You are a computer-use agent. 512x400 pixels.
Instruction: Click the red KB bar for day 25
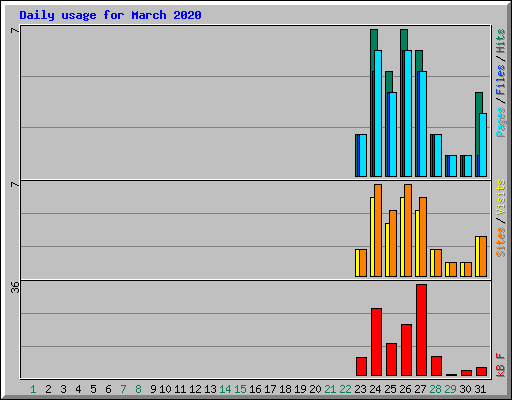point(391,360)
